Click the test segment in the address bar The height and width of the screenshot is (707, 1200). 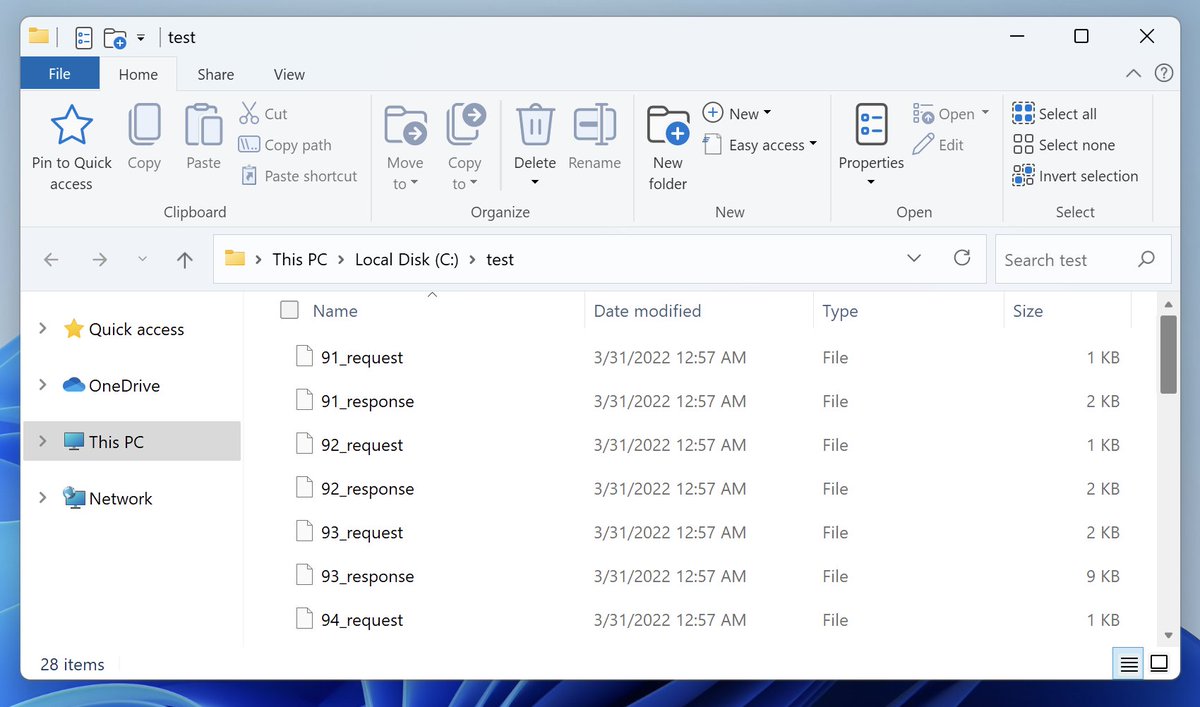click(500, 259)
